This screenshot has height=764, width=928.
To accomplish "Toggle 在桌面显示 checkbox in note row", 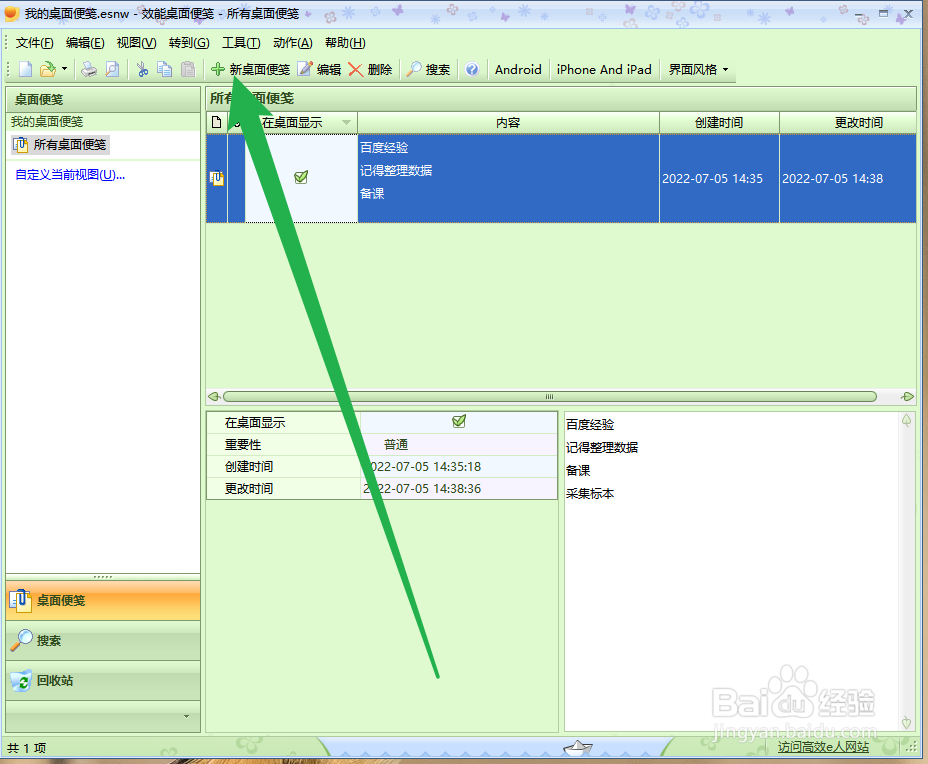I will (301, 177).
